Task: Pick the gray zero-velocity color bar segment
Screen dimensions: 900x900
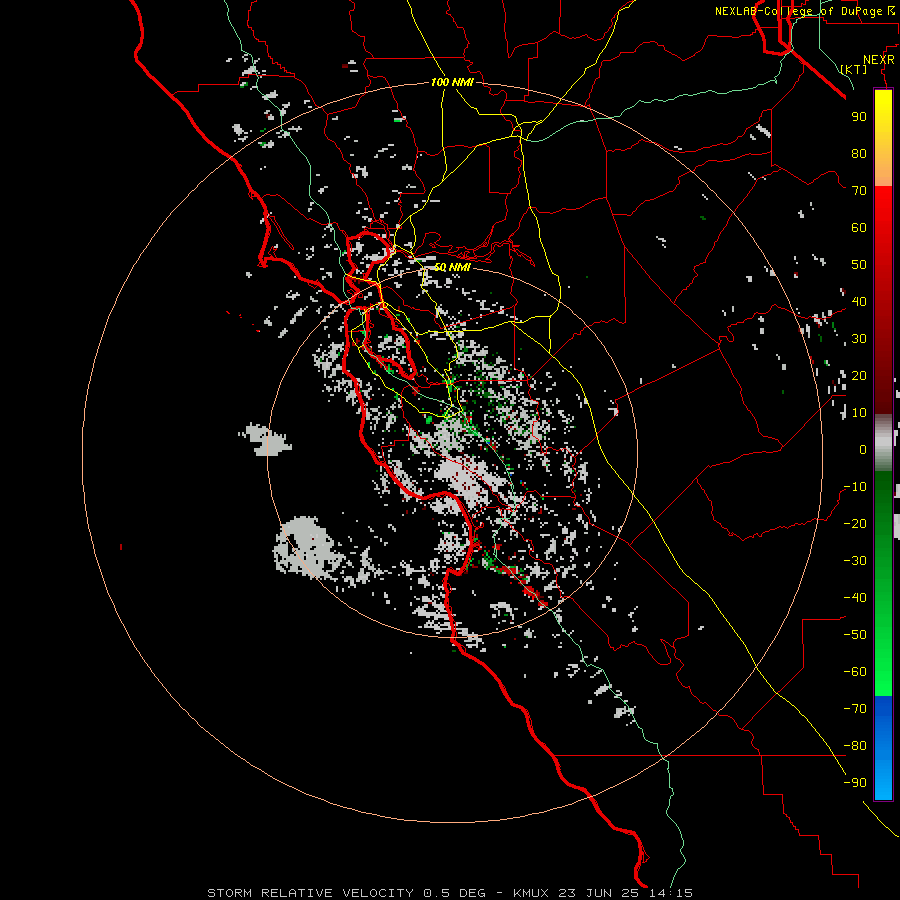Action: click(x=883, y=443)
